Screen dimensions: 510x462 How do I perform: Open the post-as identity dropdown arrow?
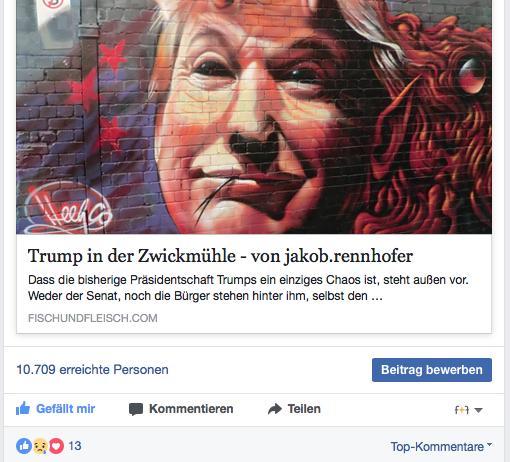tap(478, 410)
